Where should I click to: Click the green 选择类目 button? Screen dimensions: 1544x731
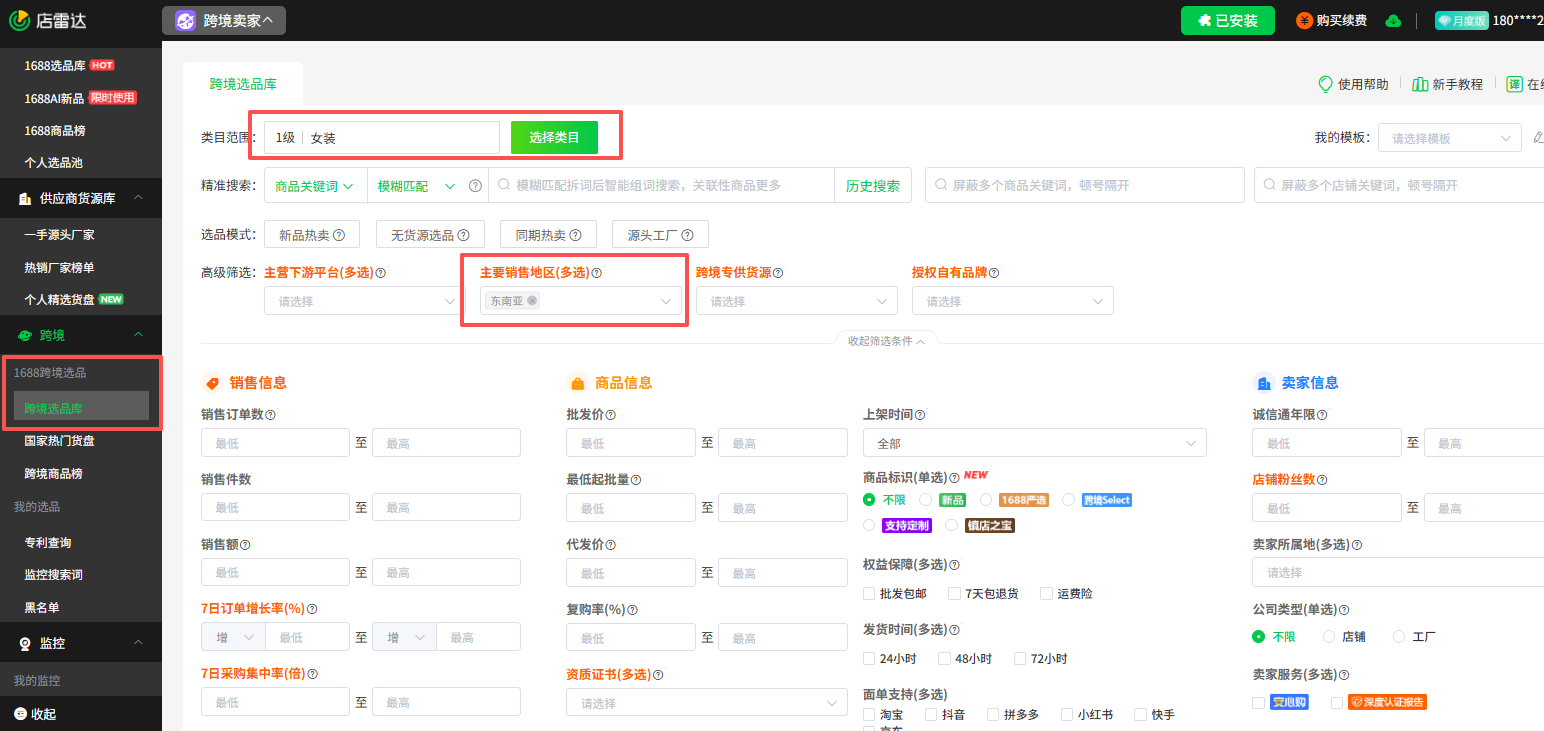554,138
